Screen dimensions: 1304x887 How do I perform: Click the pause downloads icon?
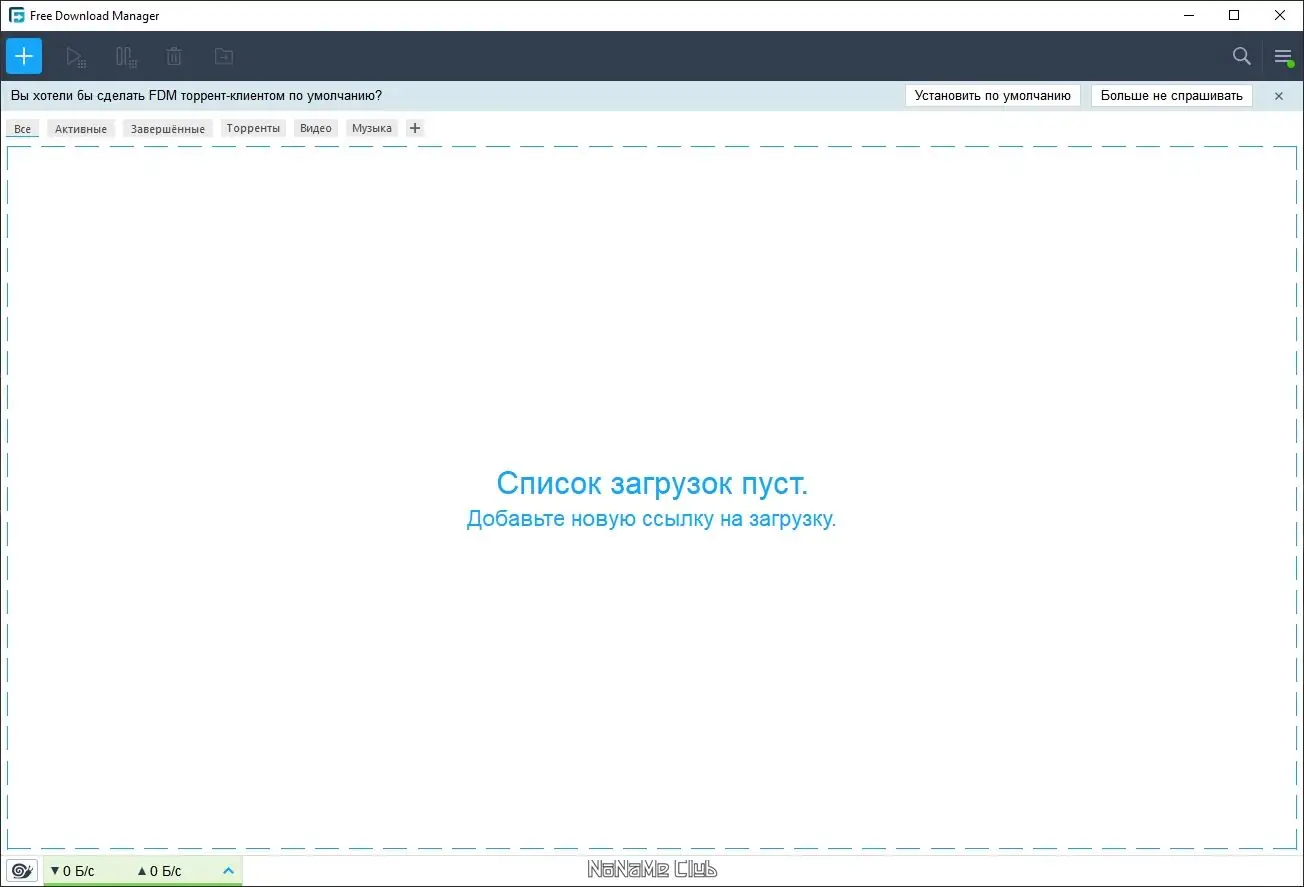click(126, 57)
